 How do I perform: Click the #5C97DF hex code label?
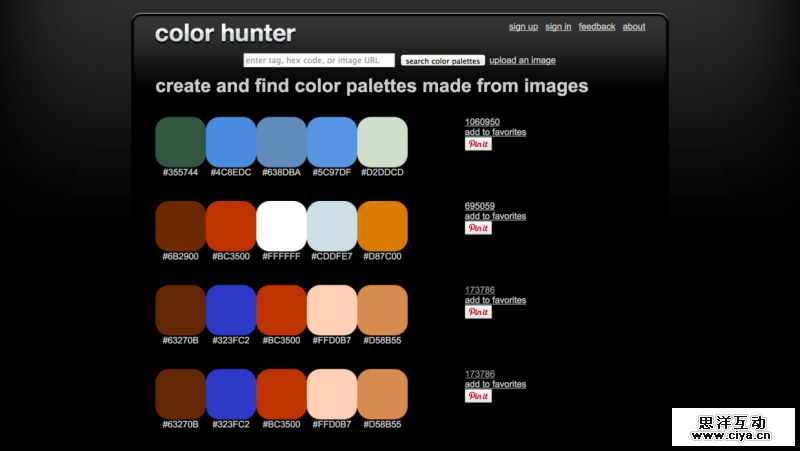click(332, 172)
